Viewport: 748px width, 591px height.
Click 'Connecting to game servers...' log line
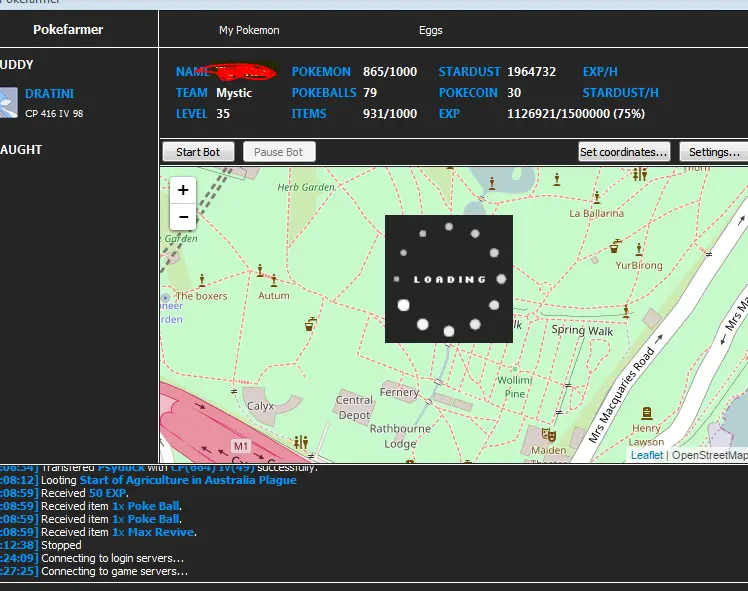click(x=114, y=571)
